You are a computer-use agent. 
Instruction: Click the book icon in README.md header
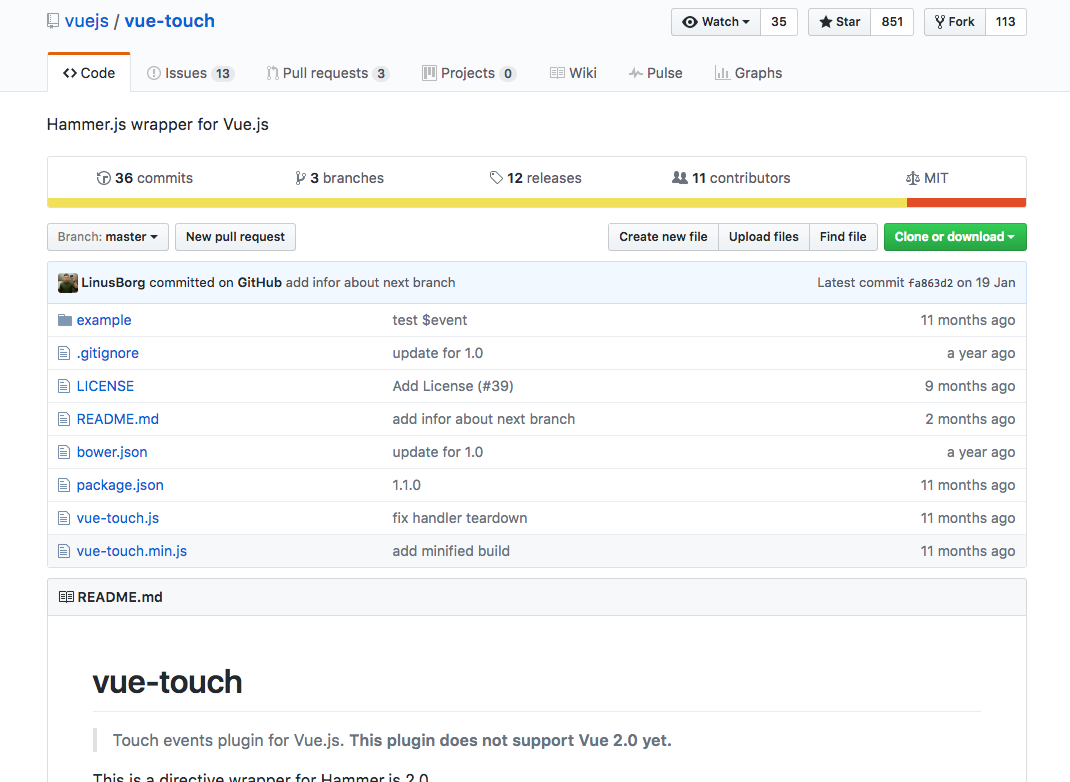point(66,597)
